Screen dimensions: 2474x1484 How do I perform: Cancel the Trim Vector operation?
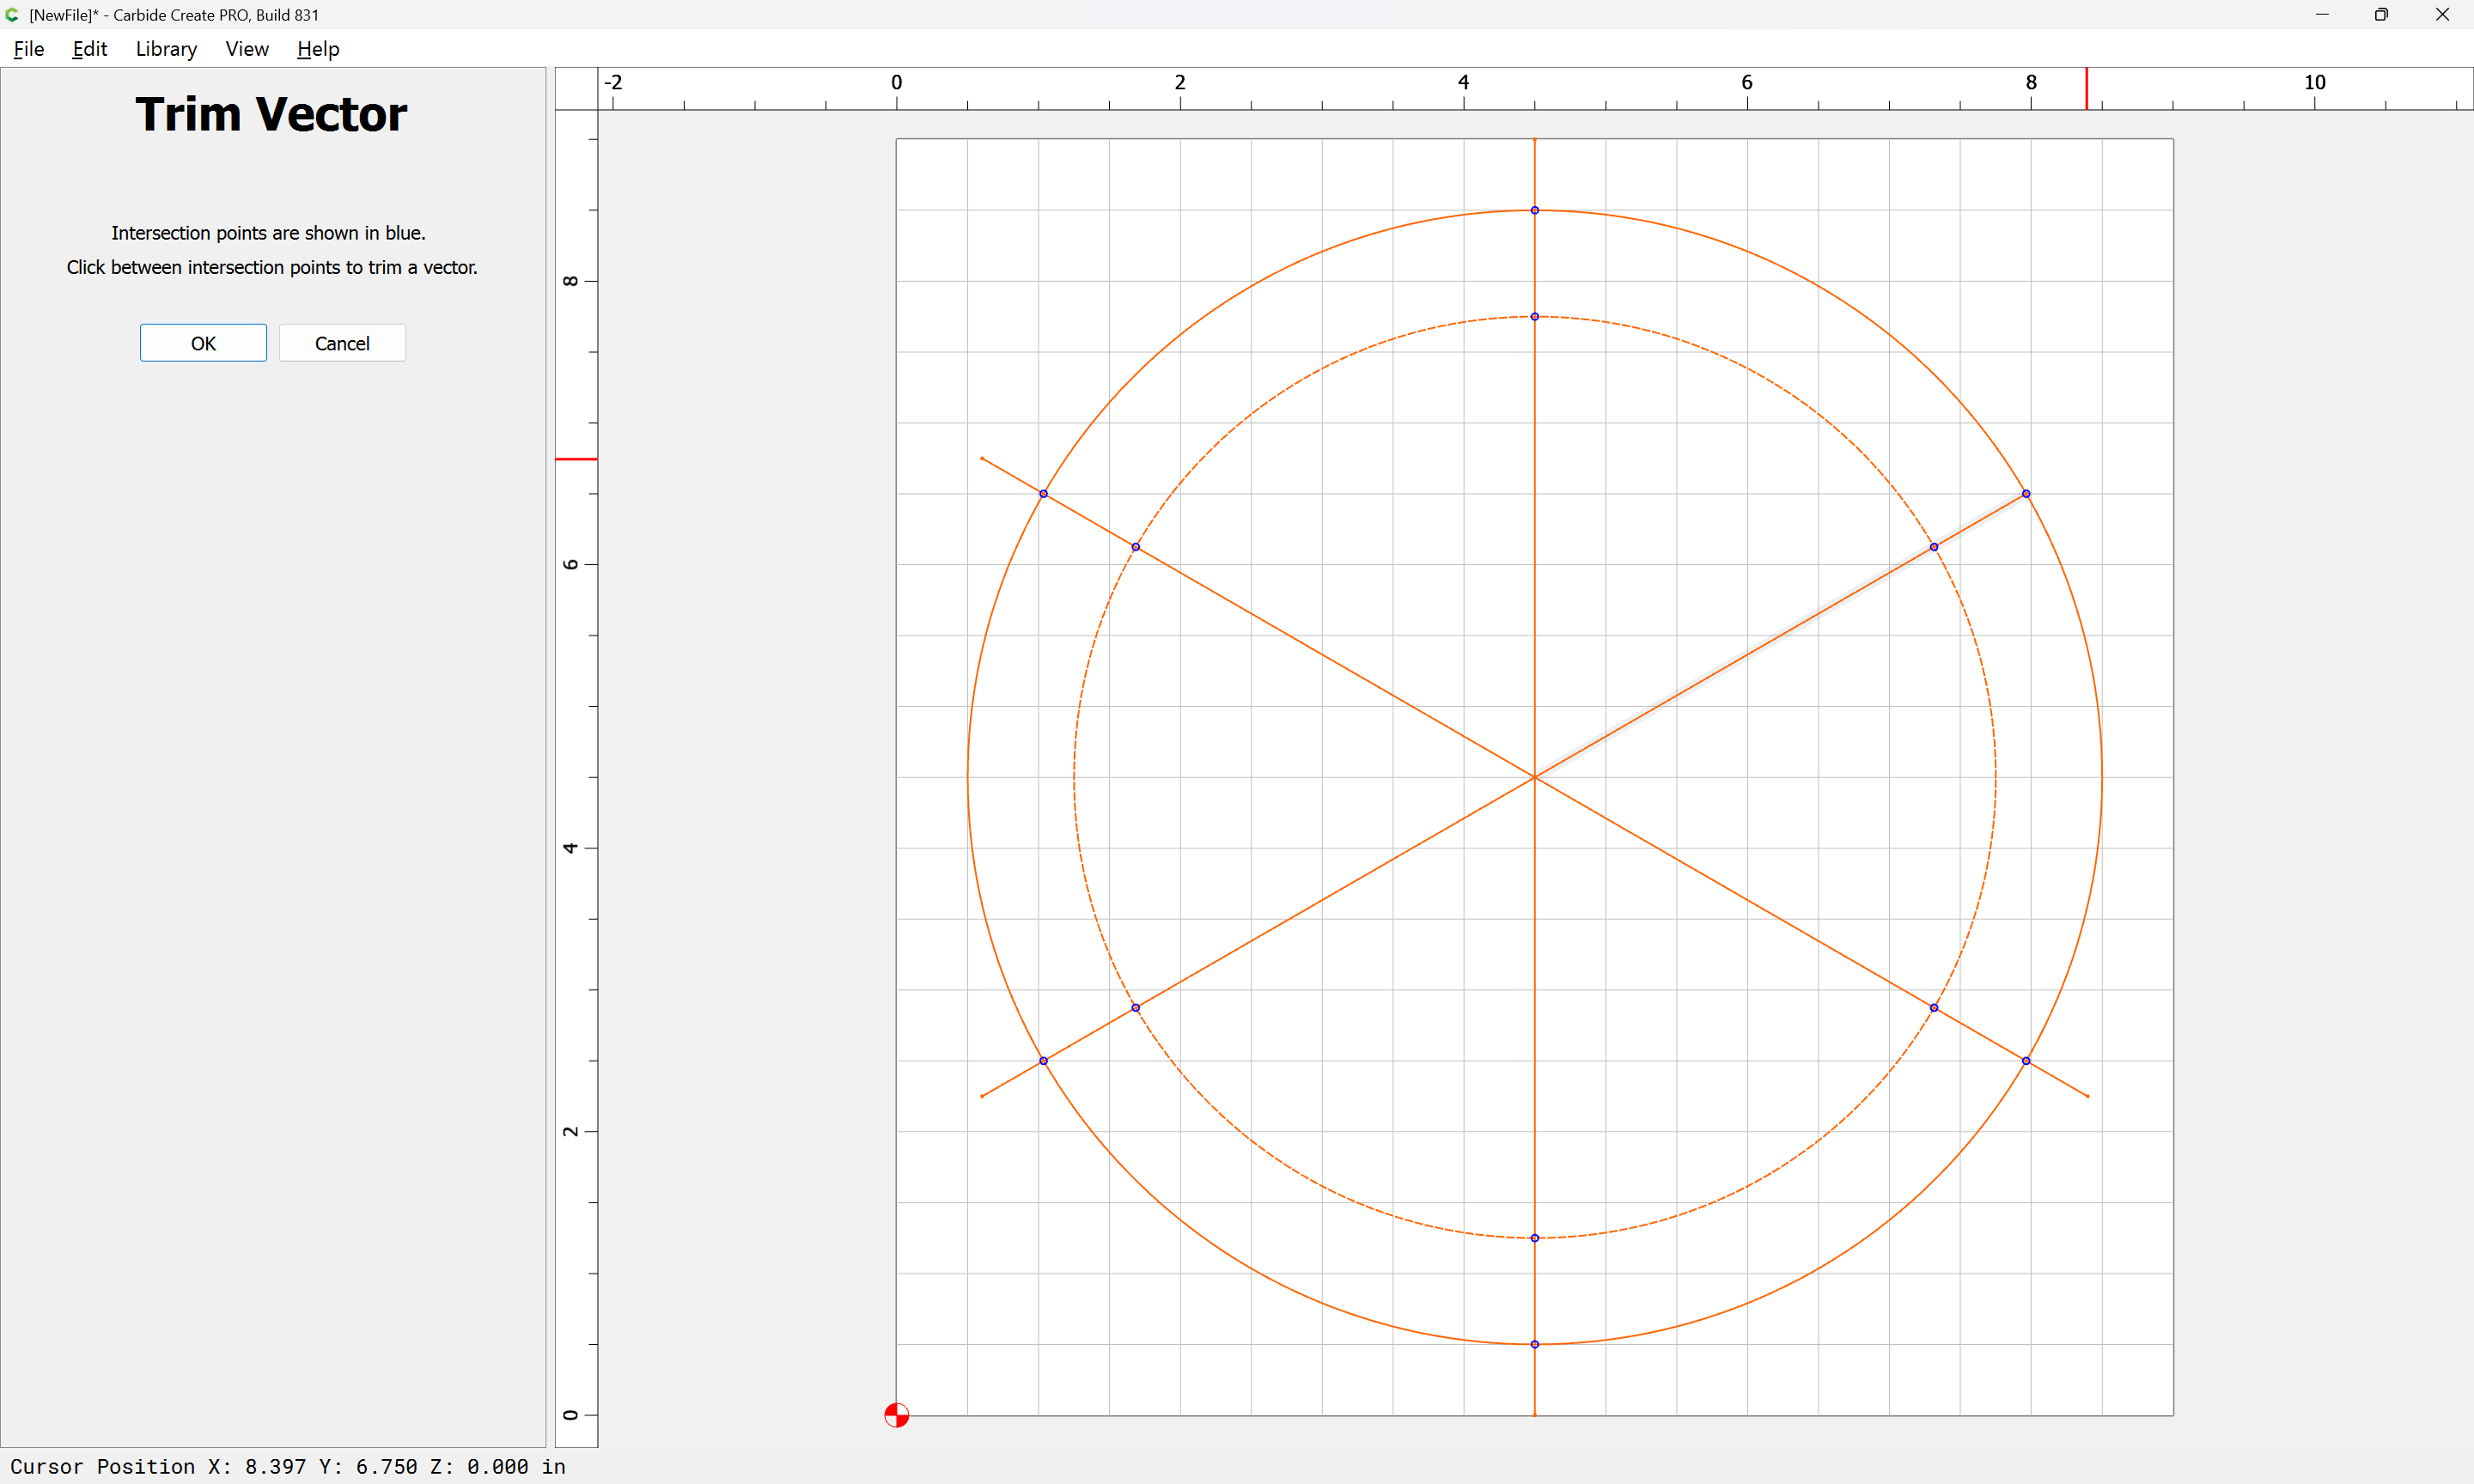[x=342, y=343]
